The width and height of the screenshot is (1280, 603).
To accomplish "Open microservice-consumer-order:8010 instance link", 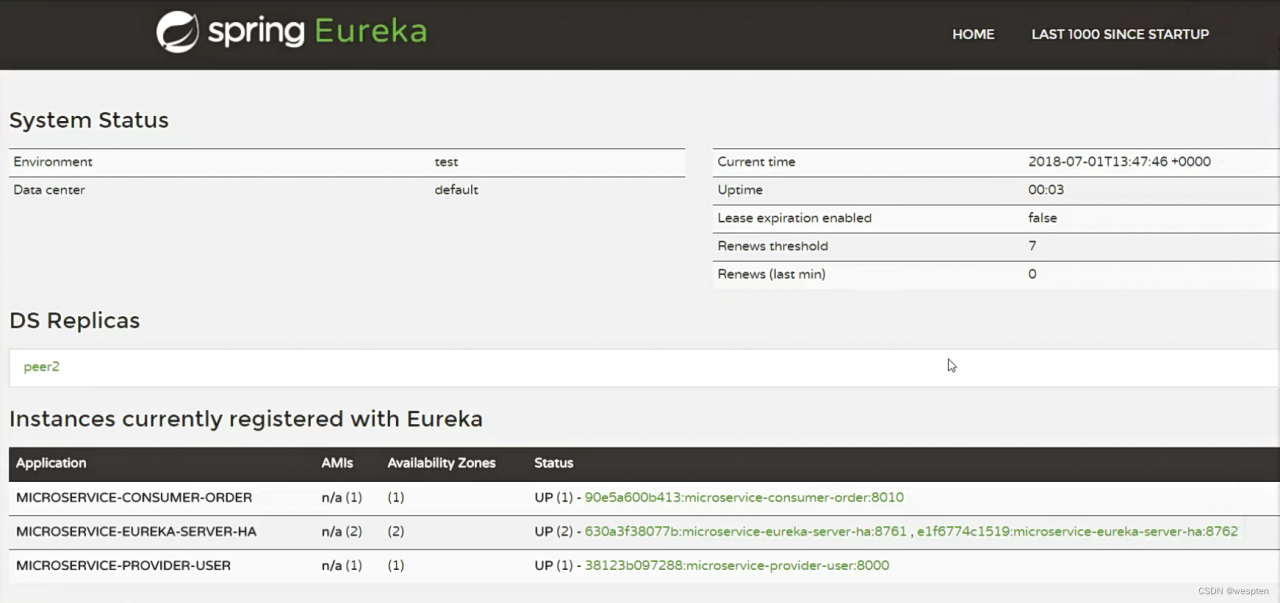I will (744, 497).
